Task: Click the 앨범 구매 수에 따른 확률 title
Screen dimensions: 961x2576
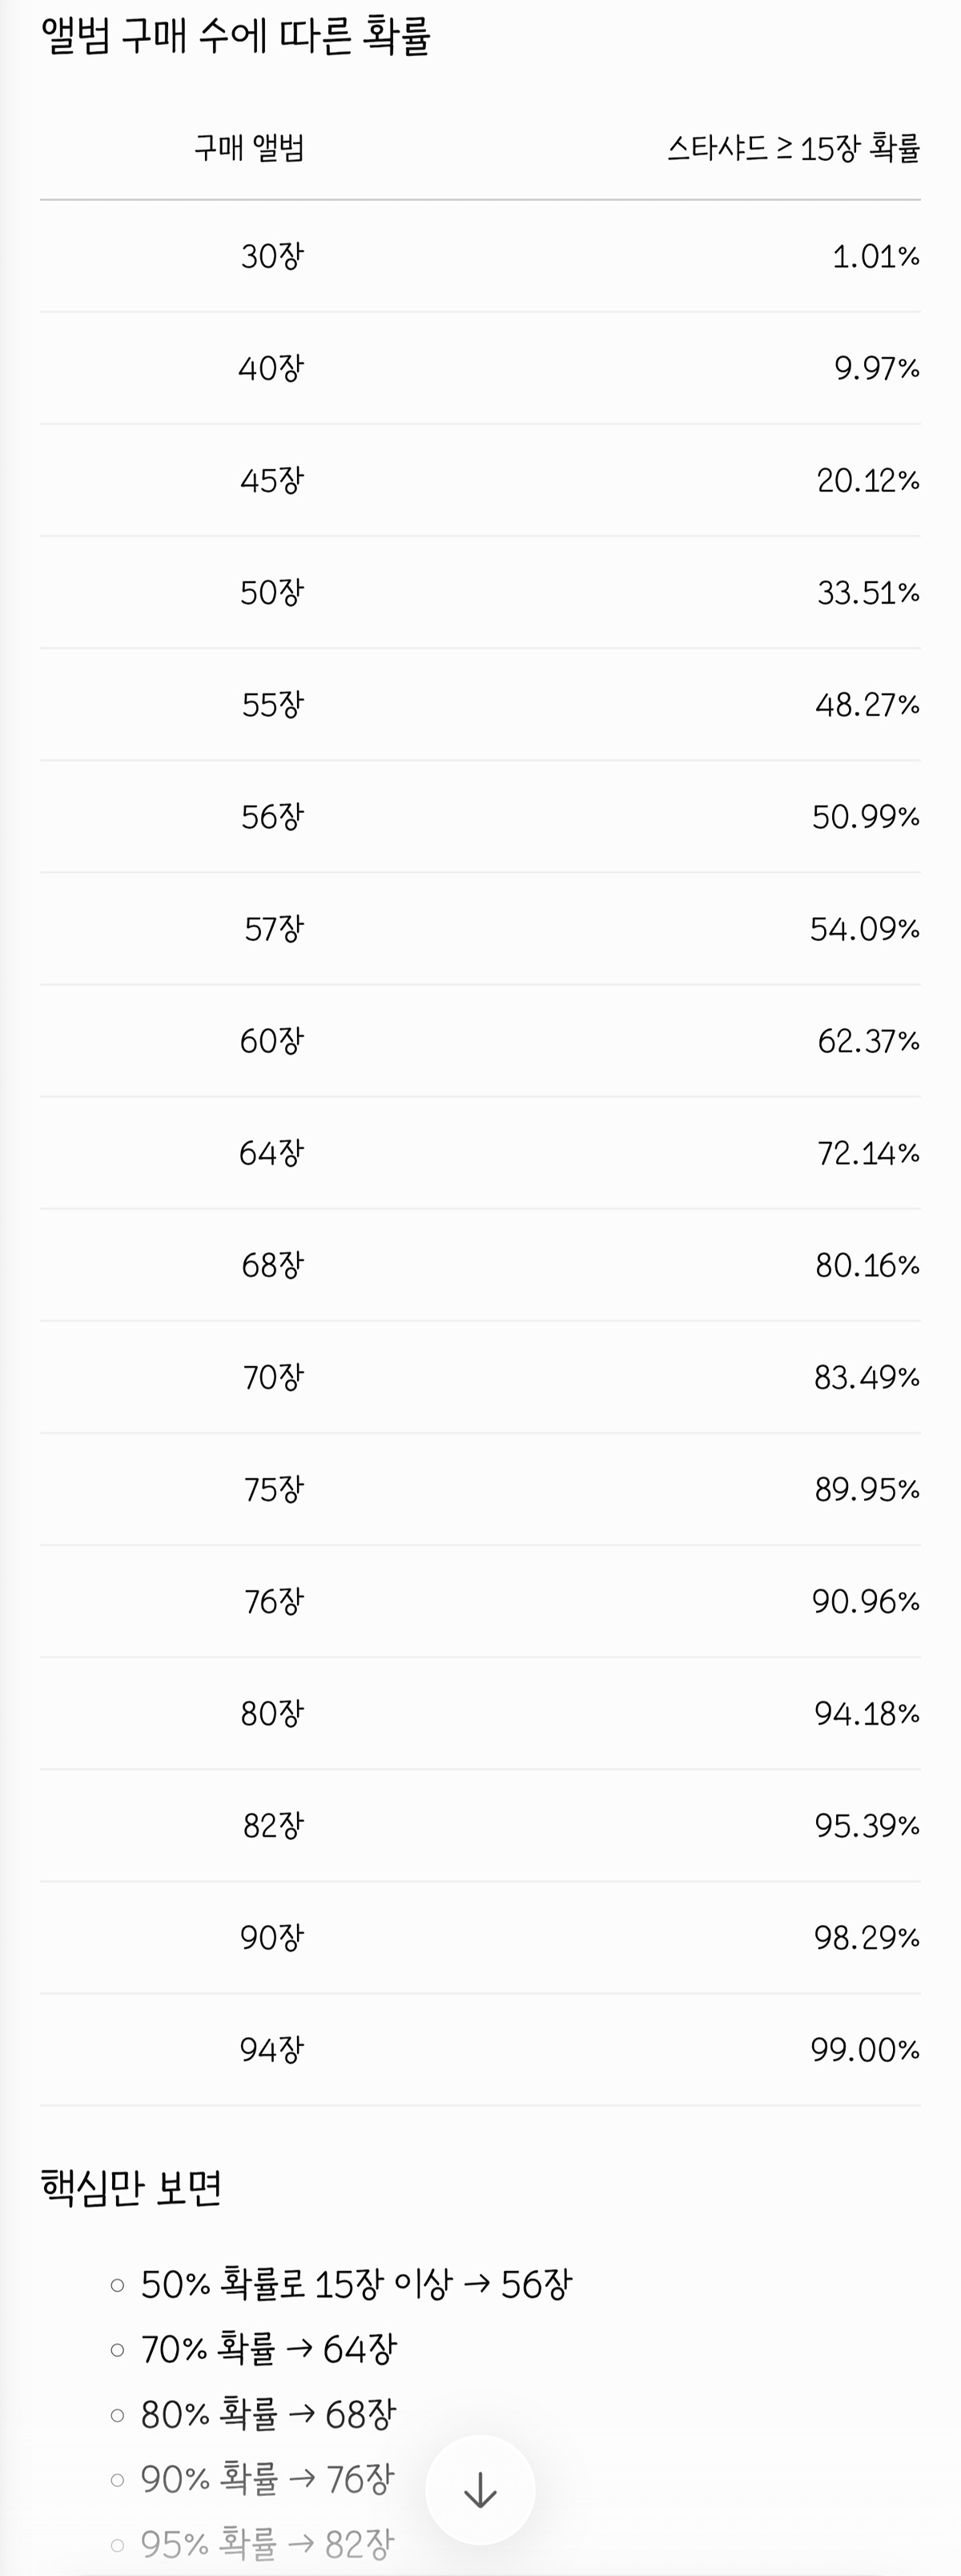Action: tap(235, 35)
